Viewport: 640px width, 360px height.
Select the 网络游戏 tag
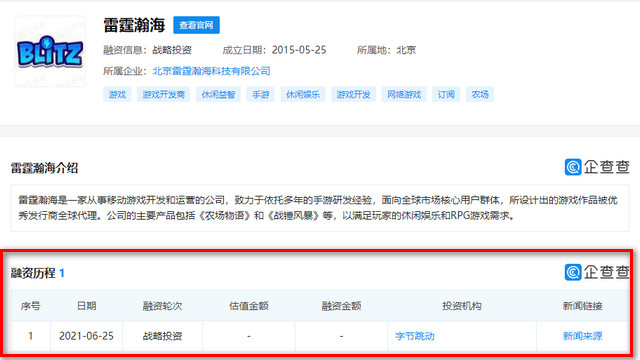404,95
